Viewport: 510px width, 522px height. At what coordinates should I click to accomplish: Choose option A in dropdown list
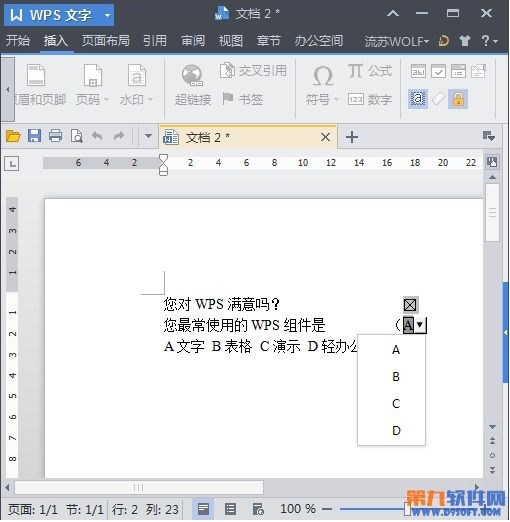pyautogui.click(x=392, y=350)
